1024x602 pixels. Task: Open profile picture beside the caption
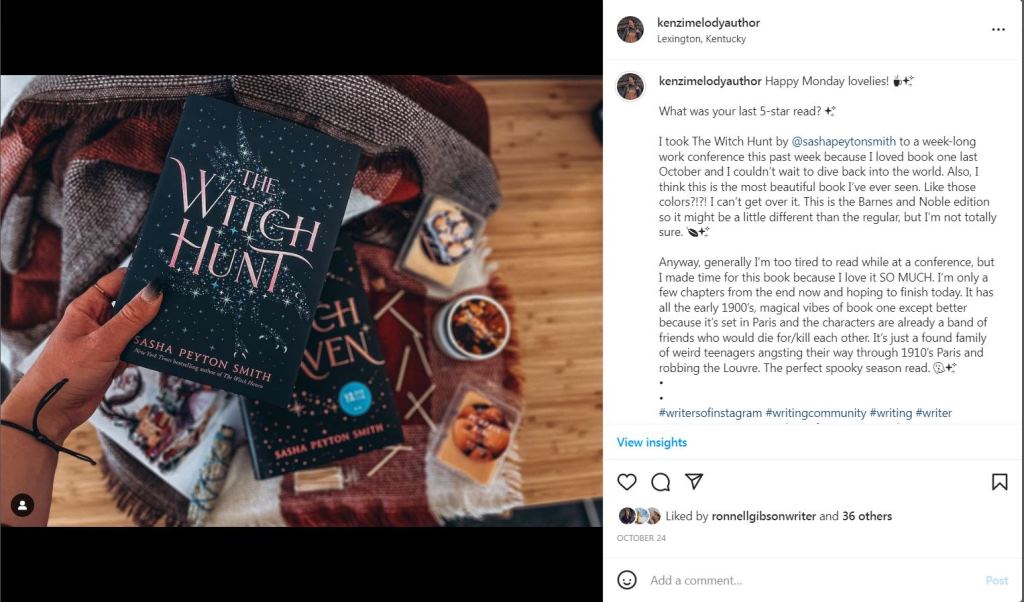click(x=630, y=86)
